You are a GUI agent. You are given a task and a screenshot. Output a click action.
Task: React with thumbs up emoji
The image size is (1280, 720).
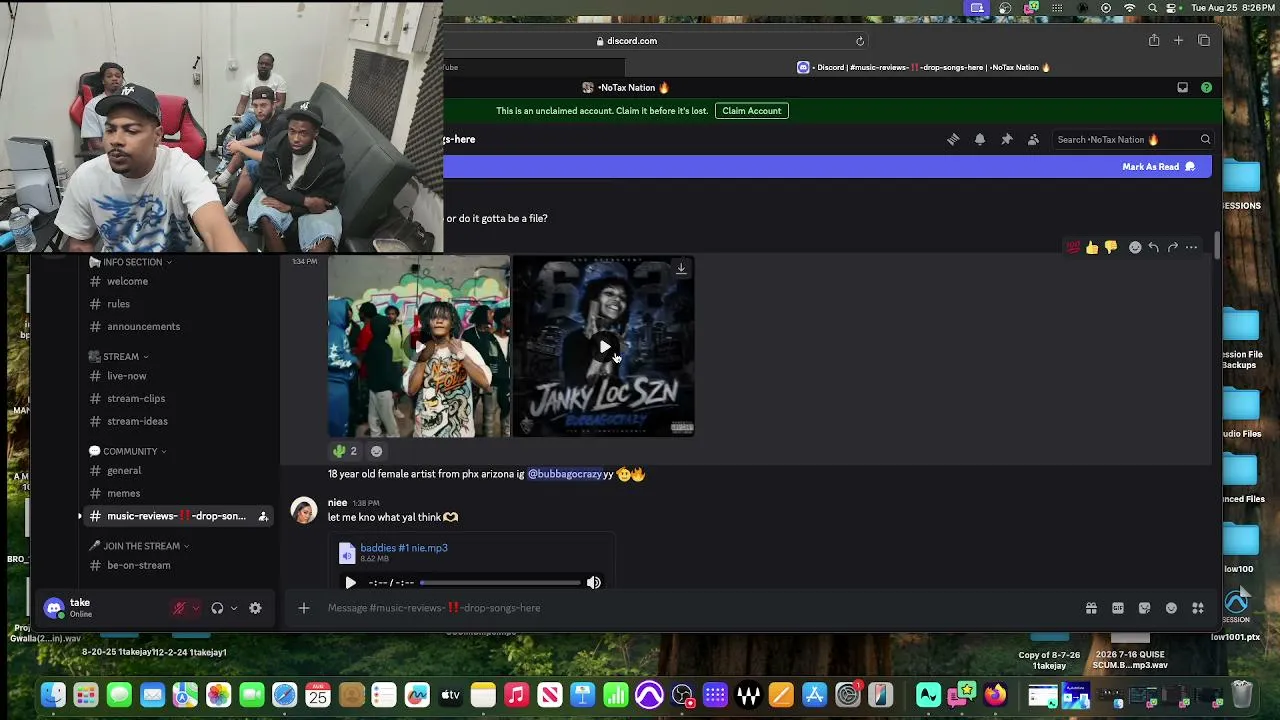(1092, 247)
